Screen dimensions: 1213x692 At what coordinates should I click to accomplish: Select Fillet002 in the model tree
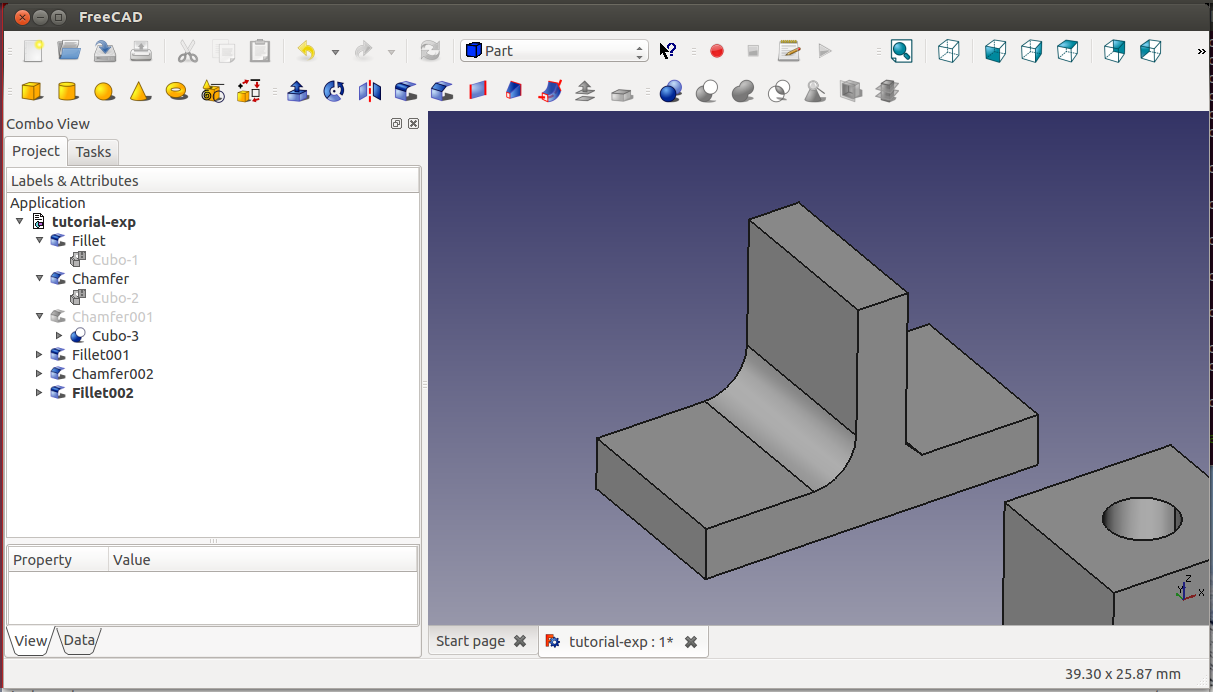[102, 393]
